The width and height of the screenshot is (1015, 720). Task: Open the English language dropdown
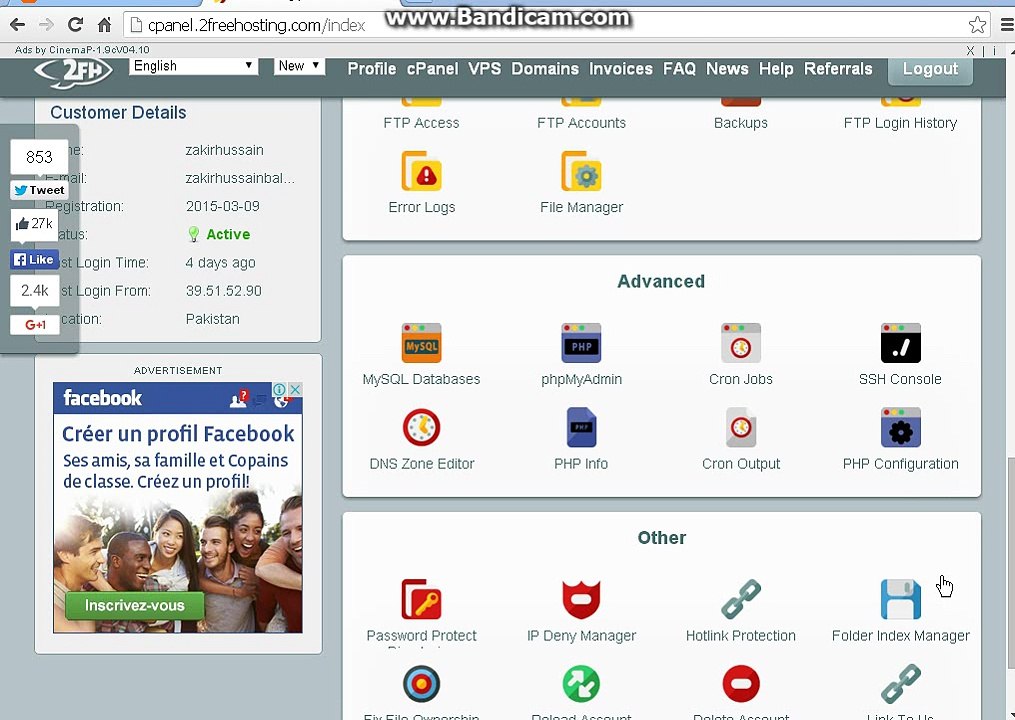pyautogui.click(x=193, y=66)
